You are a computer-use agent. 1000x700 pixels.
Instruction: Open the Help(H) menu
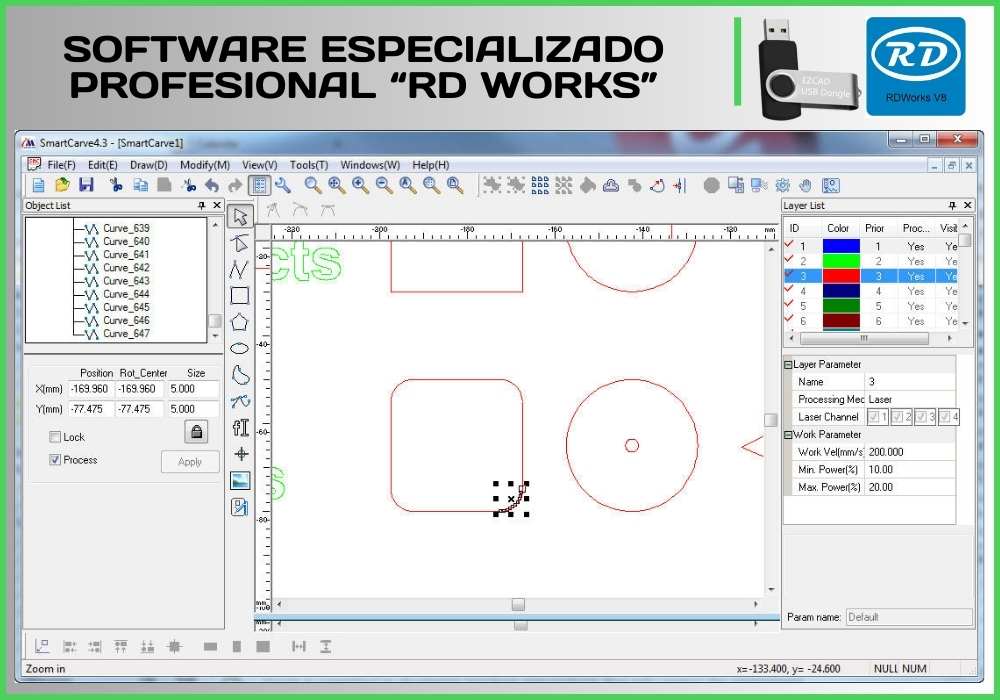(x=430, y=165)
